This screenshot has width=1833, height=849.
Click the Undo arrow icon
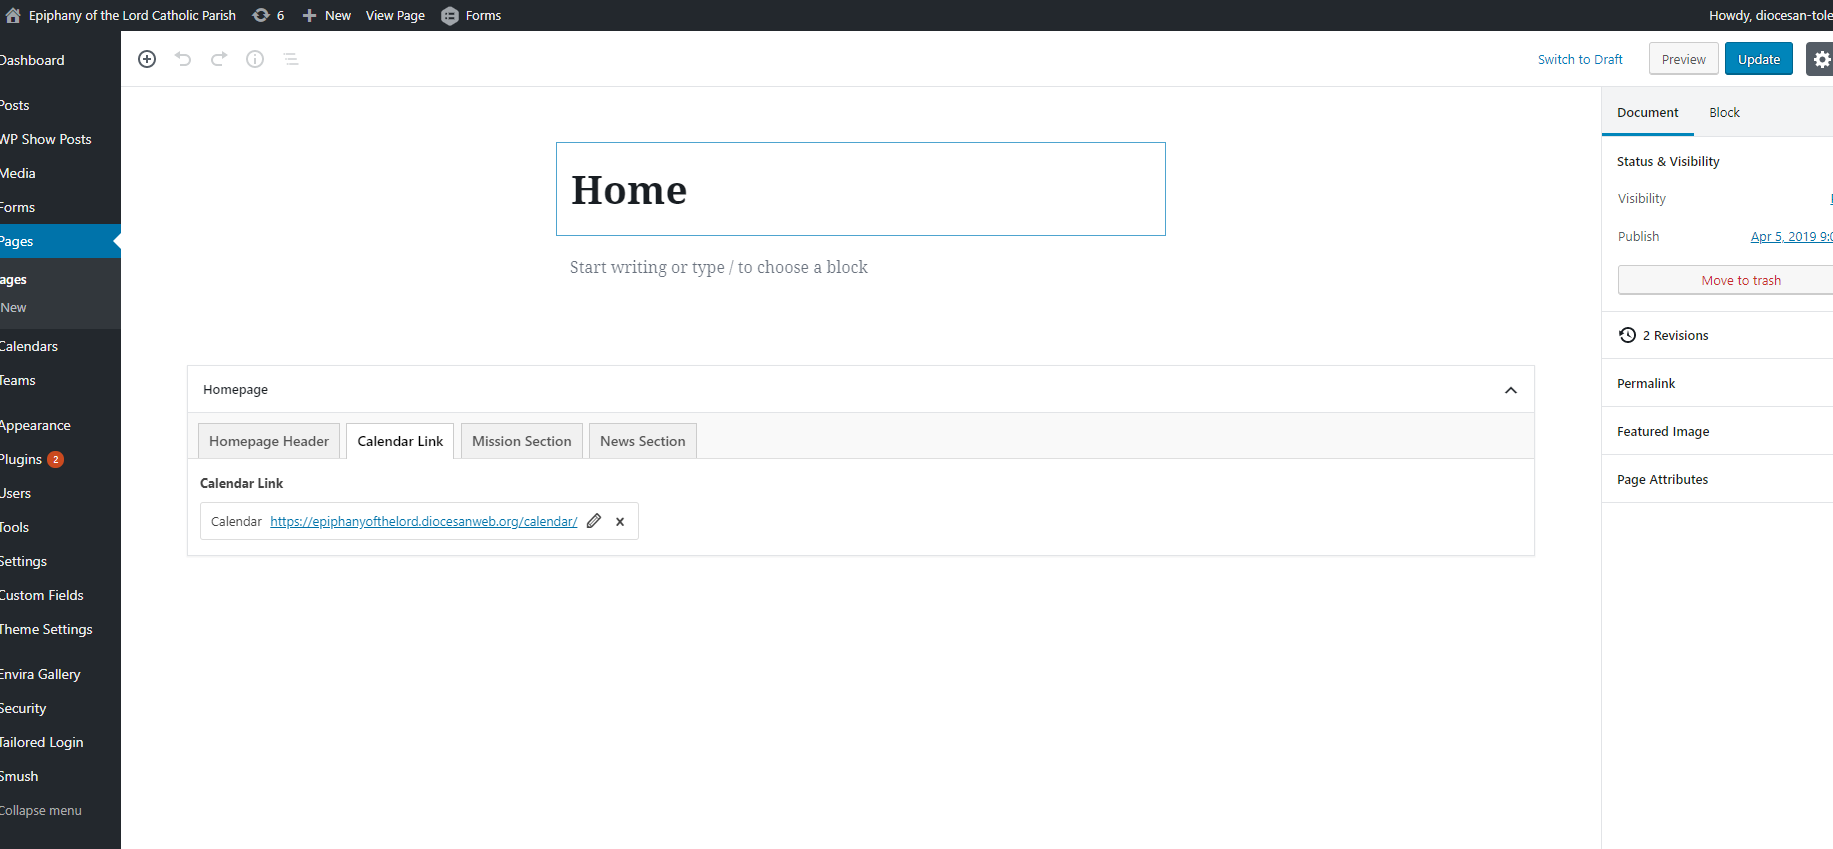coord(183,59)
